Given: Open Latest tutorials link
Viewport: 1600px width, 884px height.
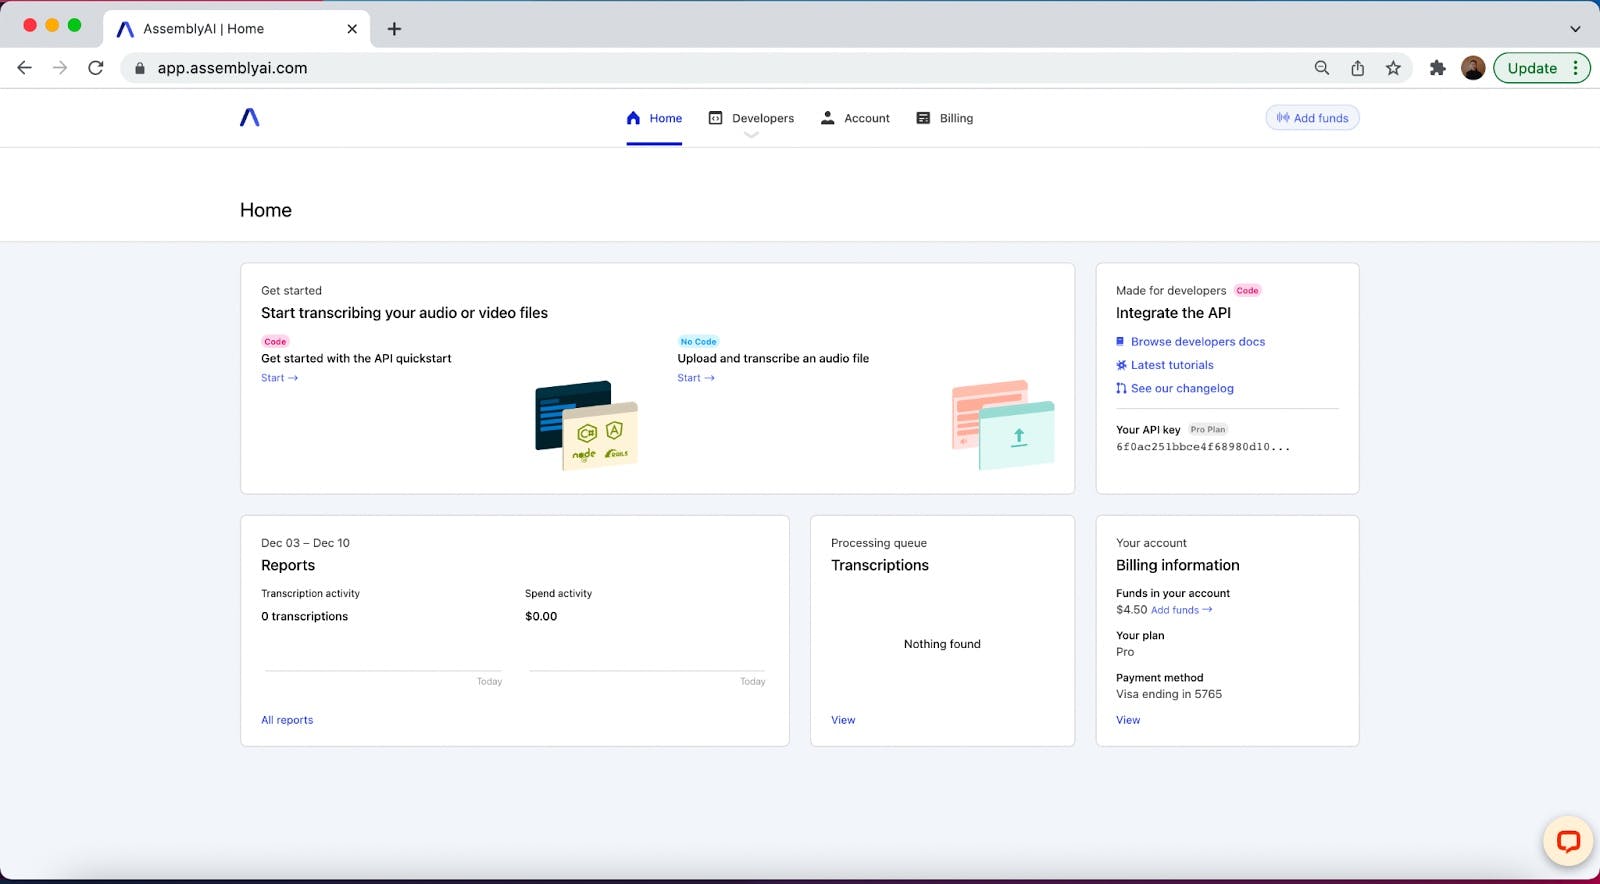Looking at the screenshot, I should [x=1172, y=365].
